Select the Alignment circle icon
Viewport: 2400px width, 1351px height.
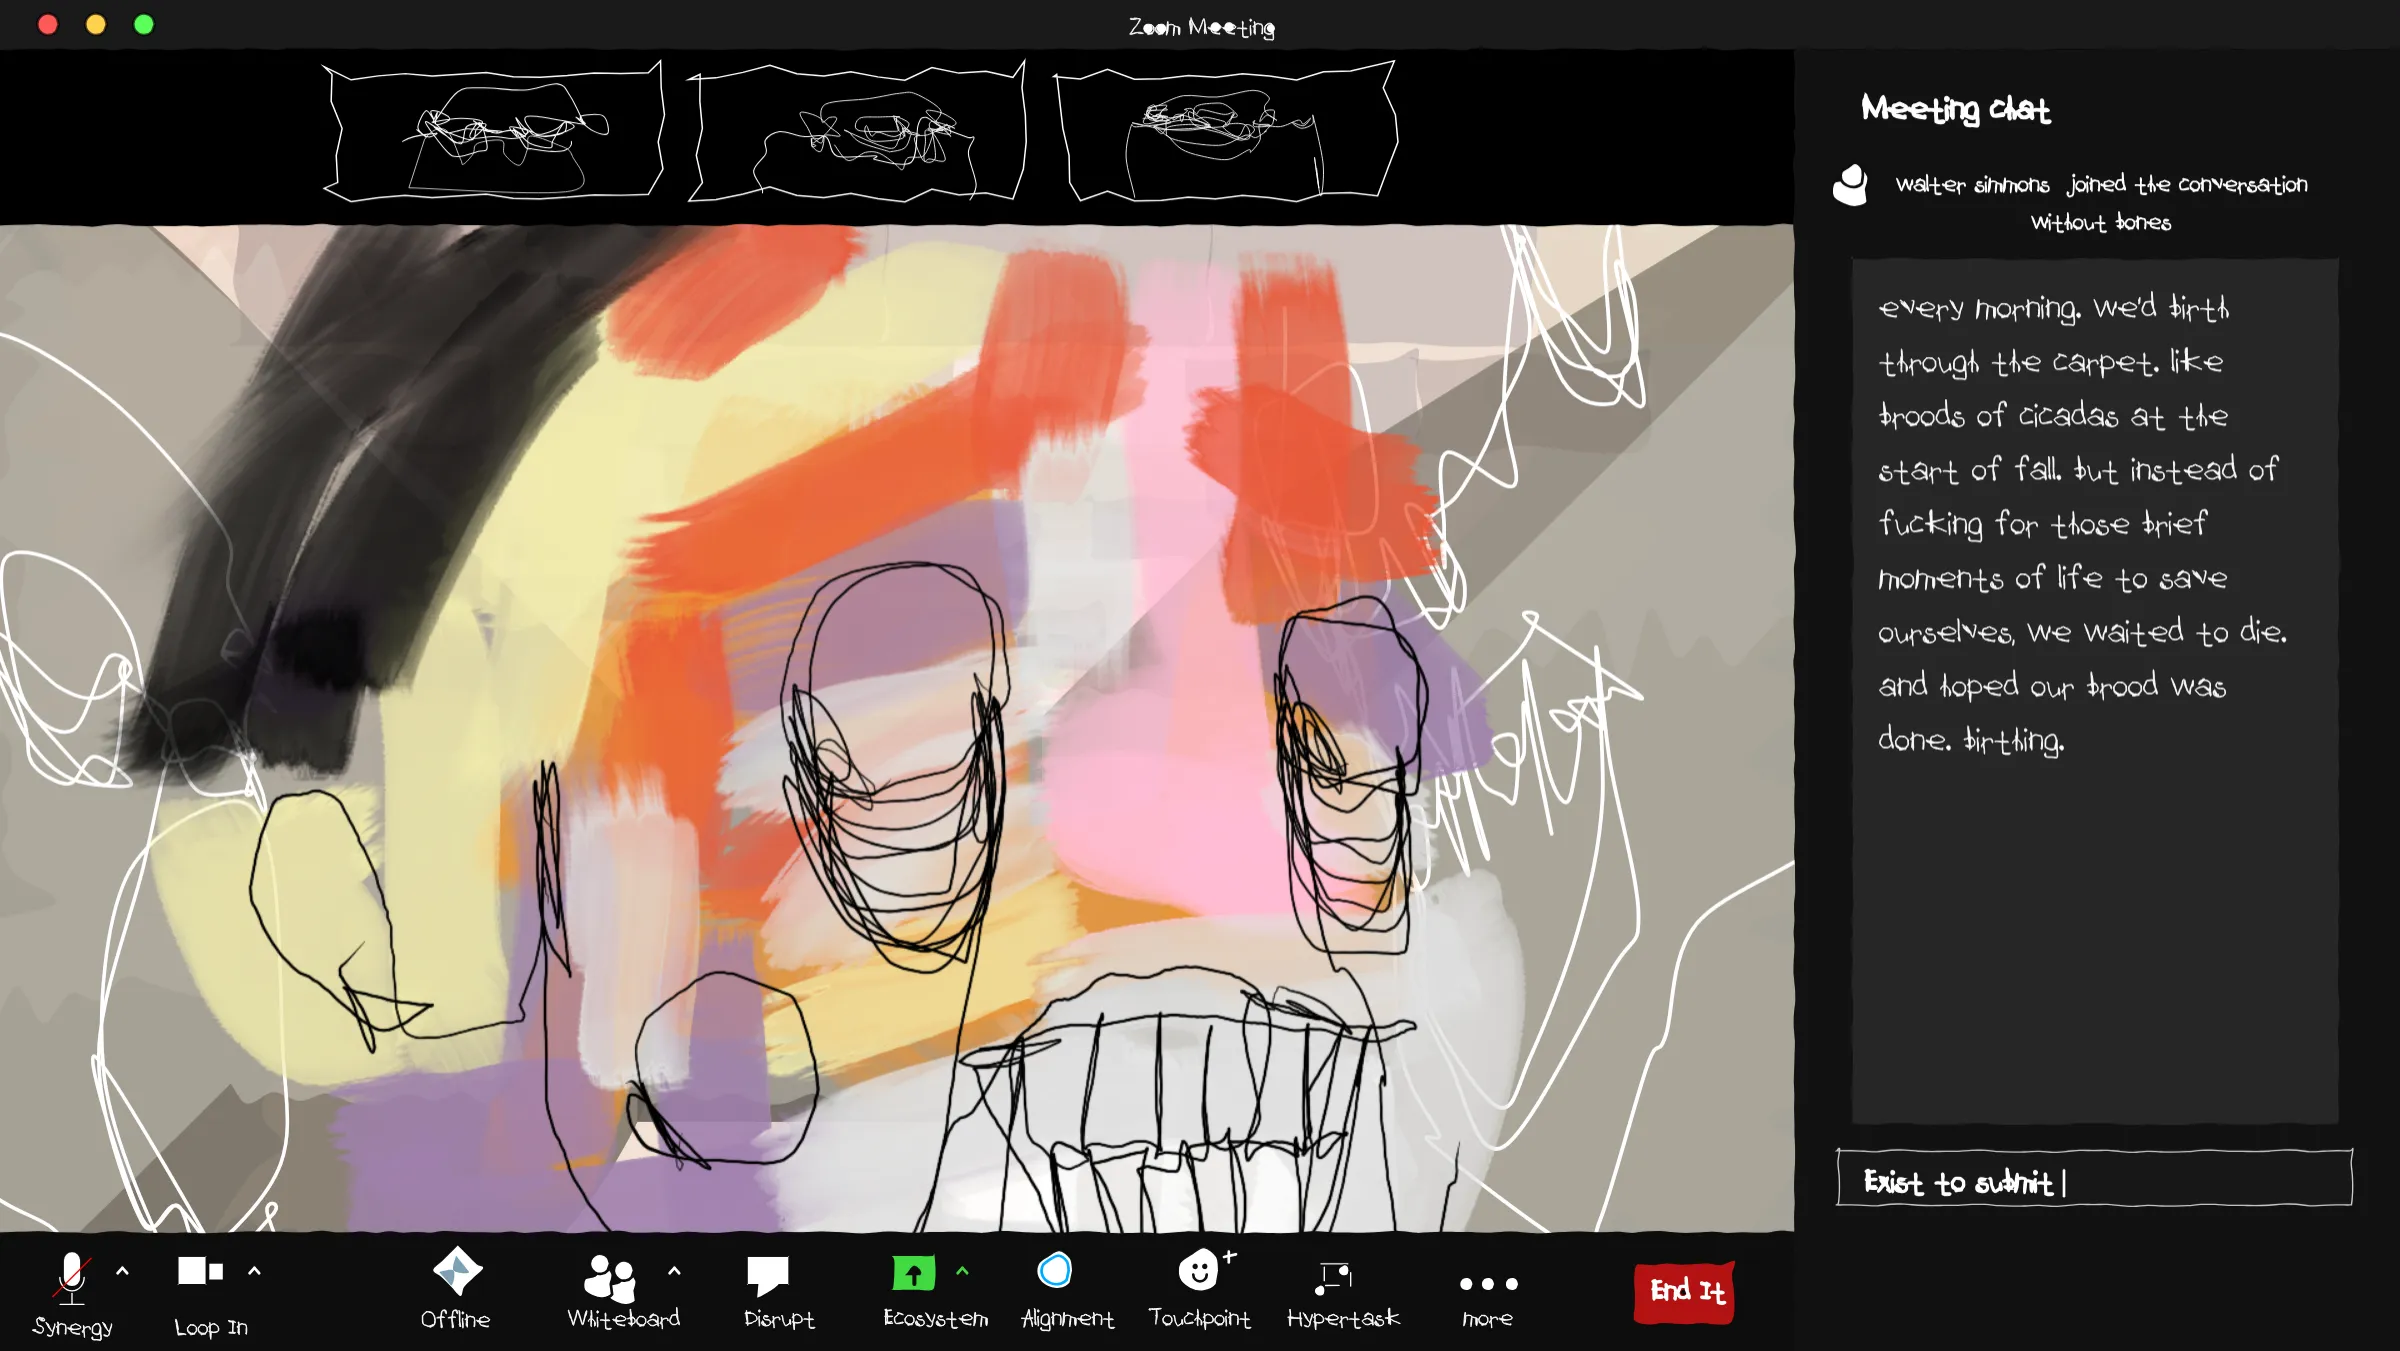pos(1055,1272)
